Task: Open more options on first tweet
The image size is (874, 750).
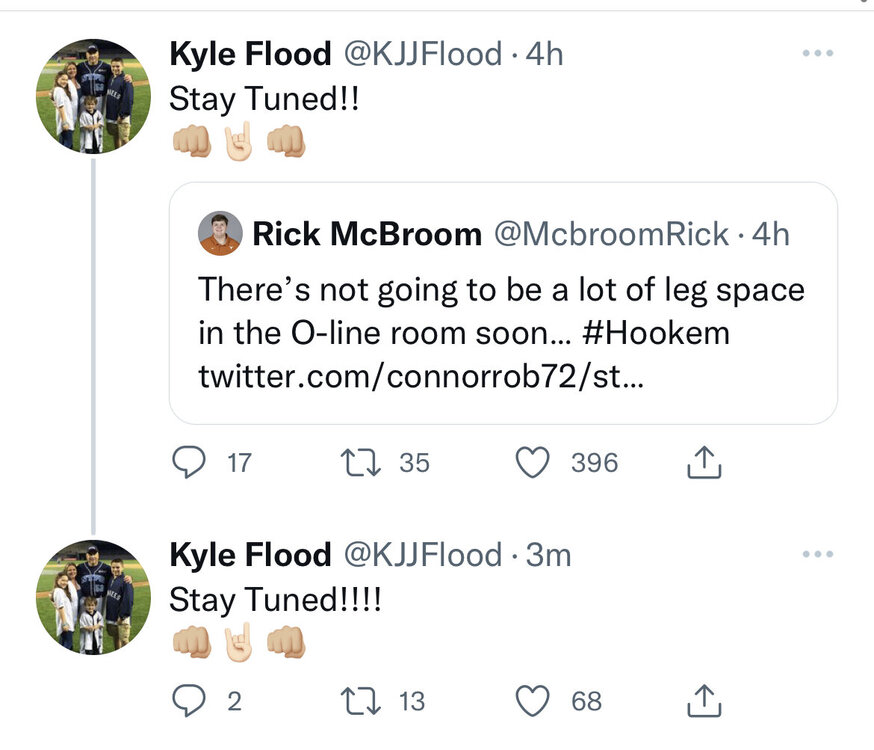Action: tap(817, 53)
